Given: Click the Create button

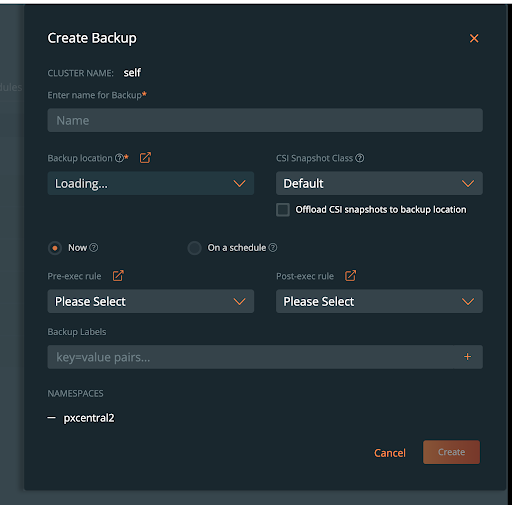Looking at the screenshot, I should (451, 452).
